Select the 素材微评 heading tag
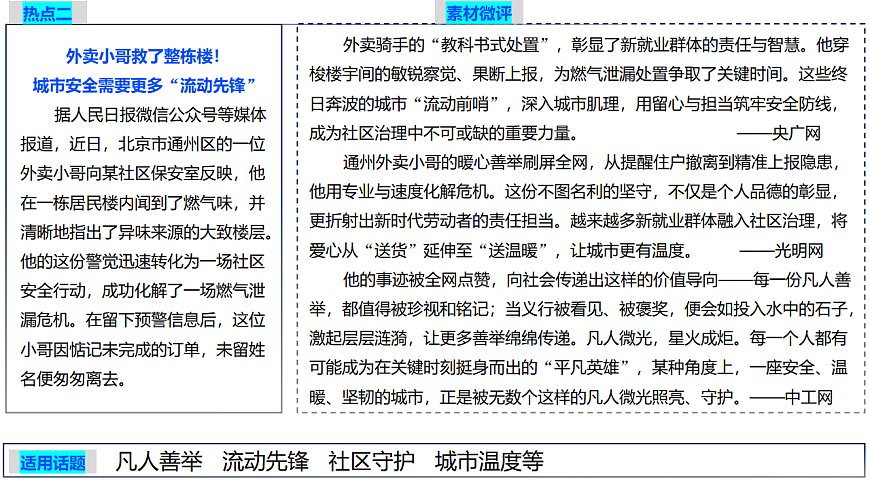 [480, 12]
